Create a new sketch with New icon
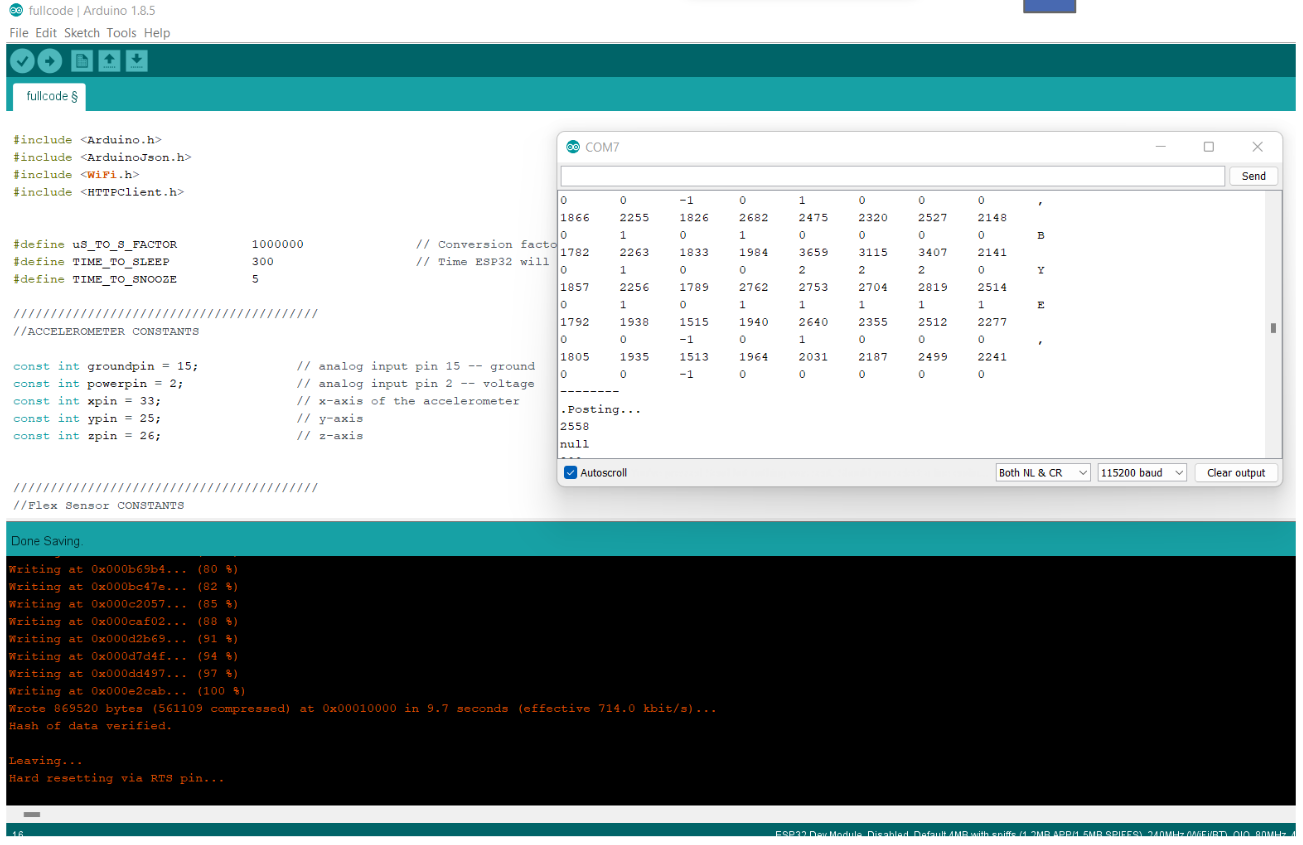1303x845 pixels. coord(82,61)
